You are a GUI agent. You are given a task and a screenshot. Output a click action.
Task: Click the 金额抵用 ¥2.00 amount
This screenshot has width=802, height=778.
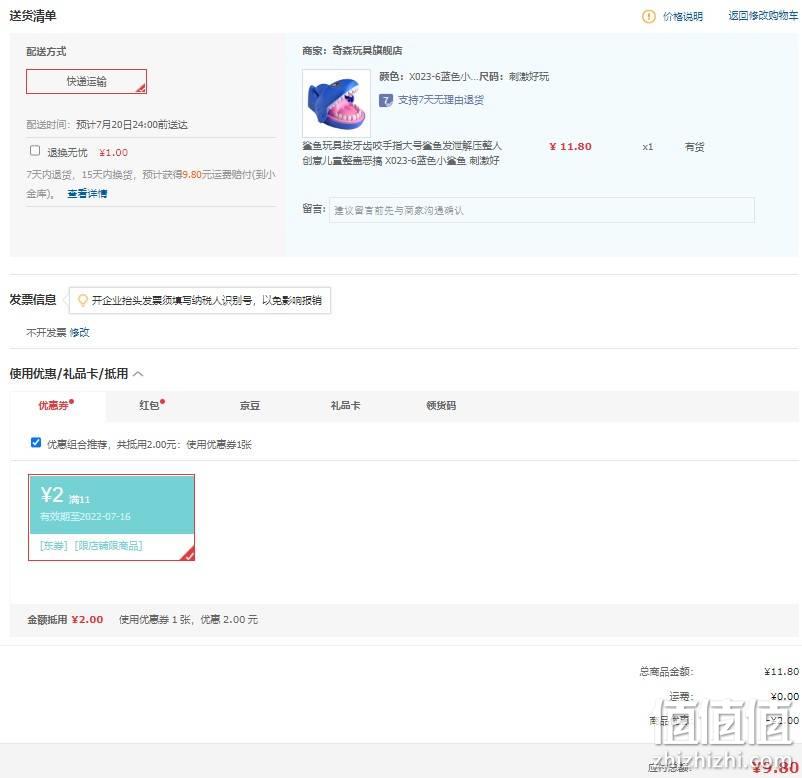pyautogui.click(x=87, y=619)
